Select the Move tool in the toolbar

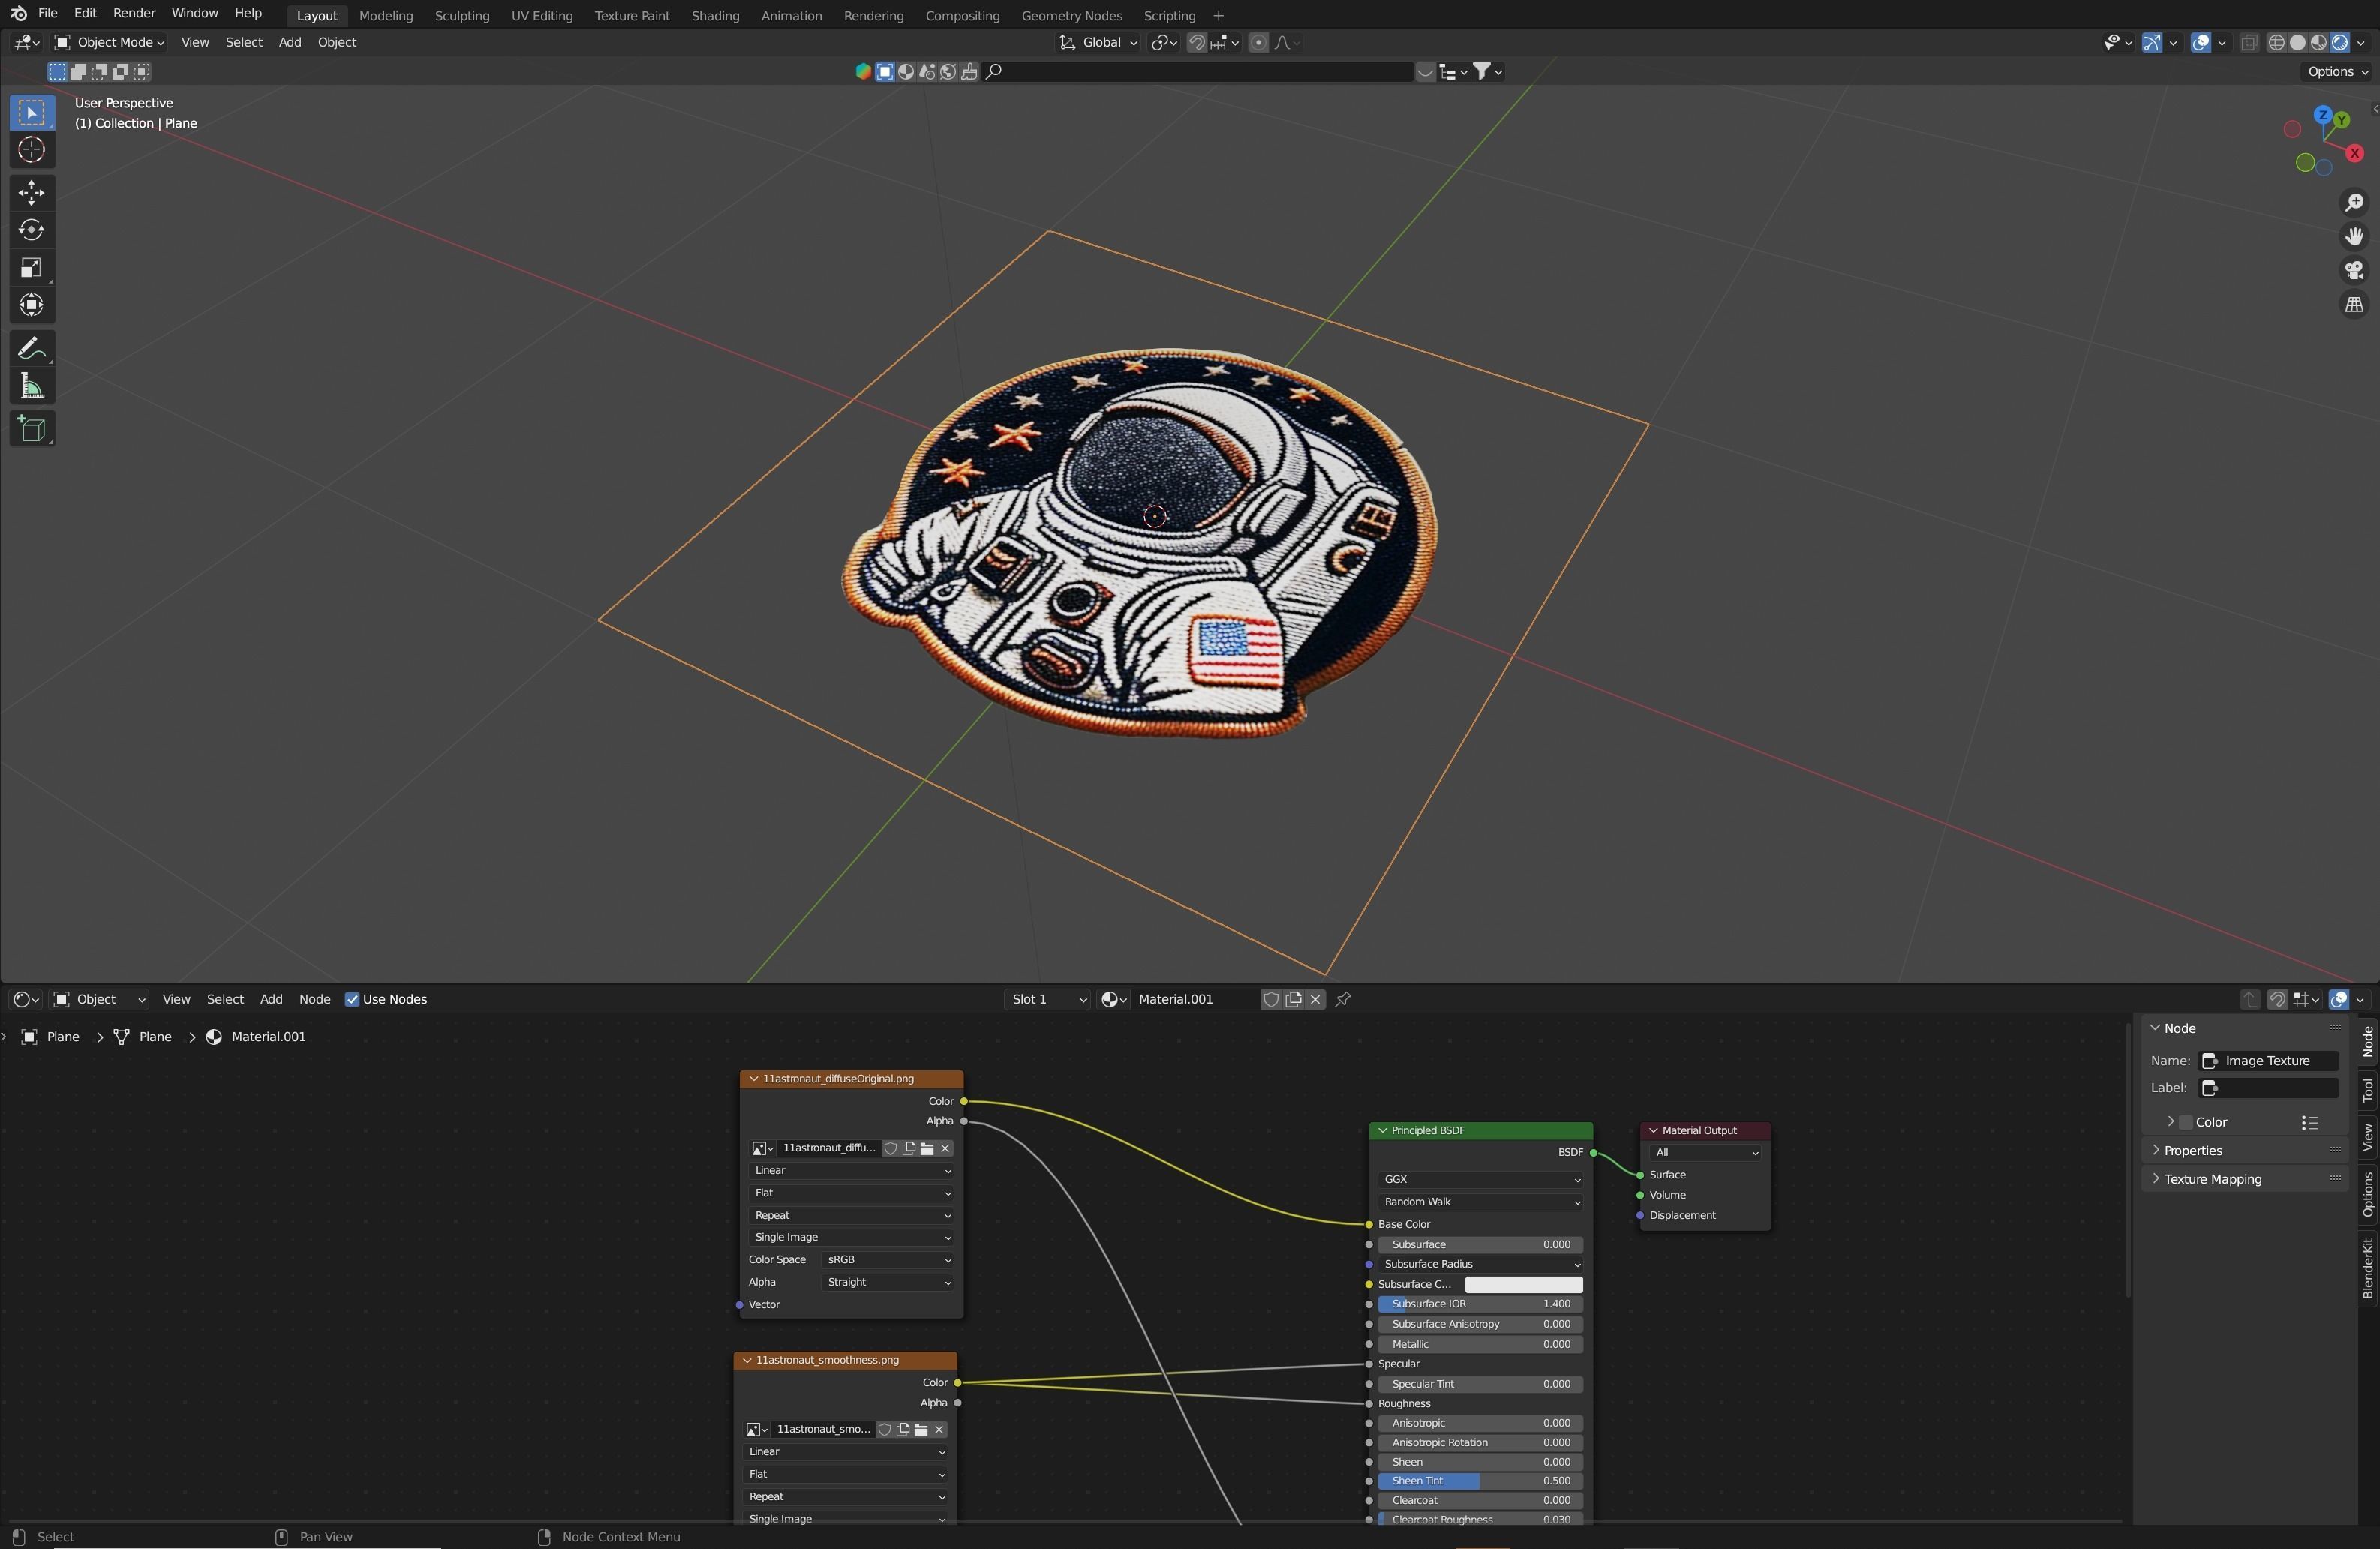point(31,192)
